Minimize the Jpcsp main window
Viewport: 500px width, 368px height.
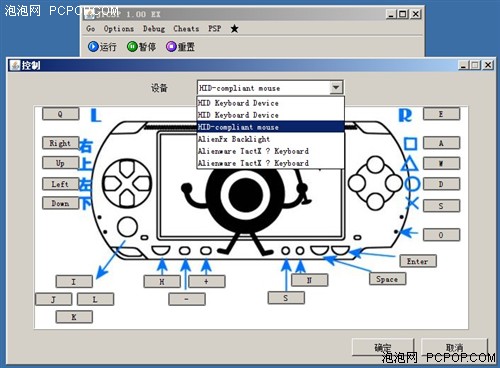[391, 14]
